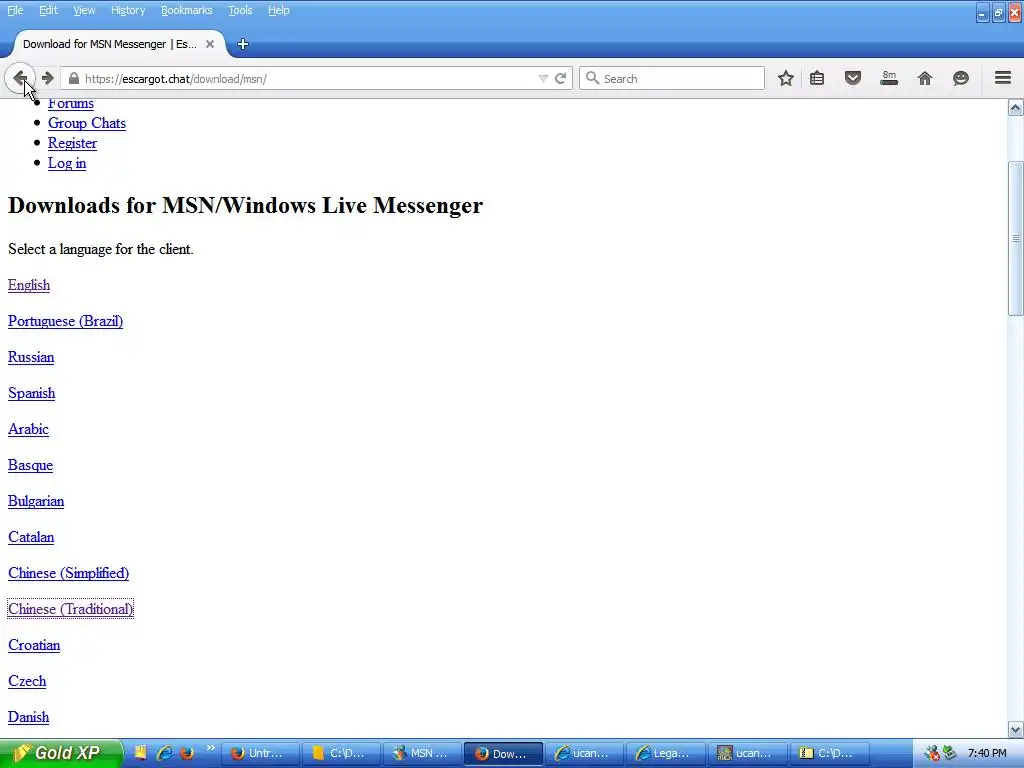Select the Spanish language link
This screenshot has height=768, width=1024.
pos(31,393)
